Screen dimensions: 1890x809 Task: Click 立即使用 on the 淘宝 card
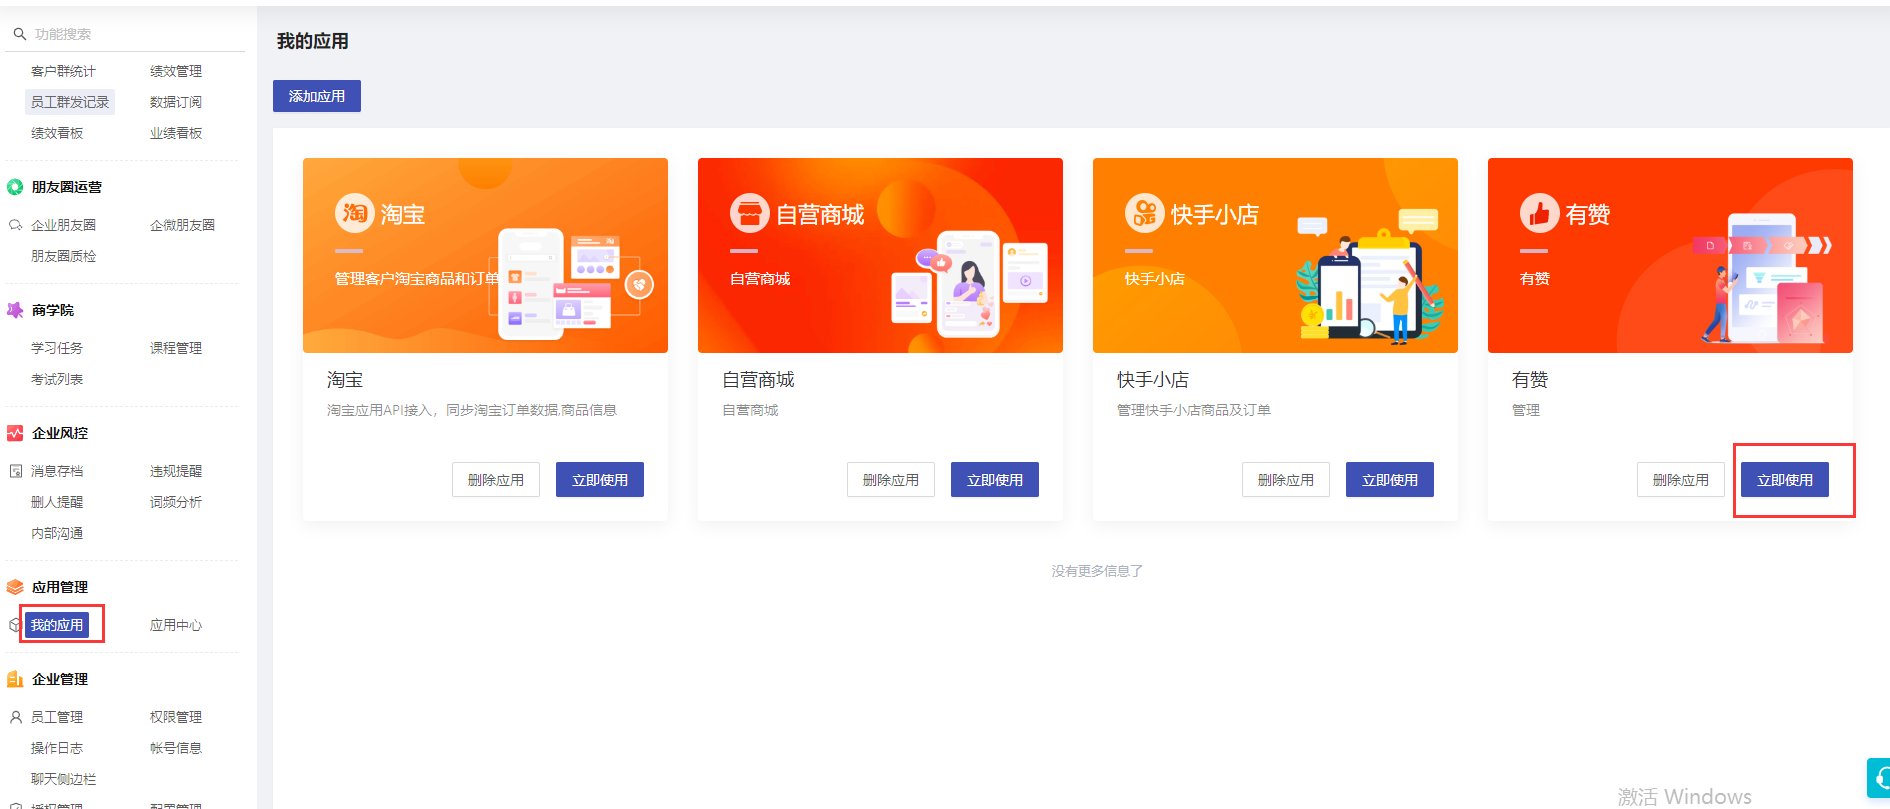(x=600, y=480)
